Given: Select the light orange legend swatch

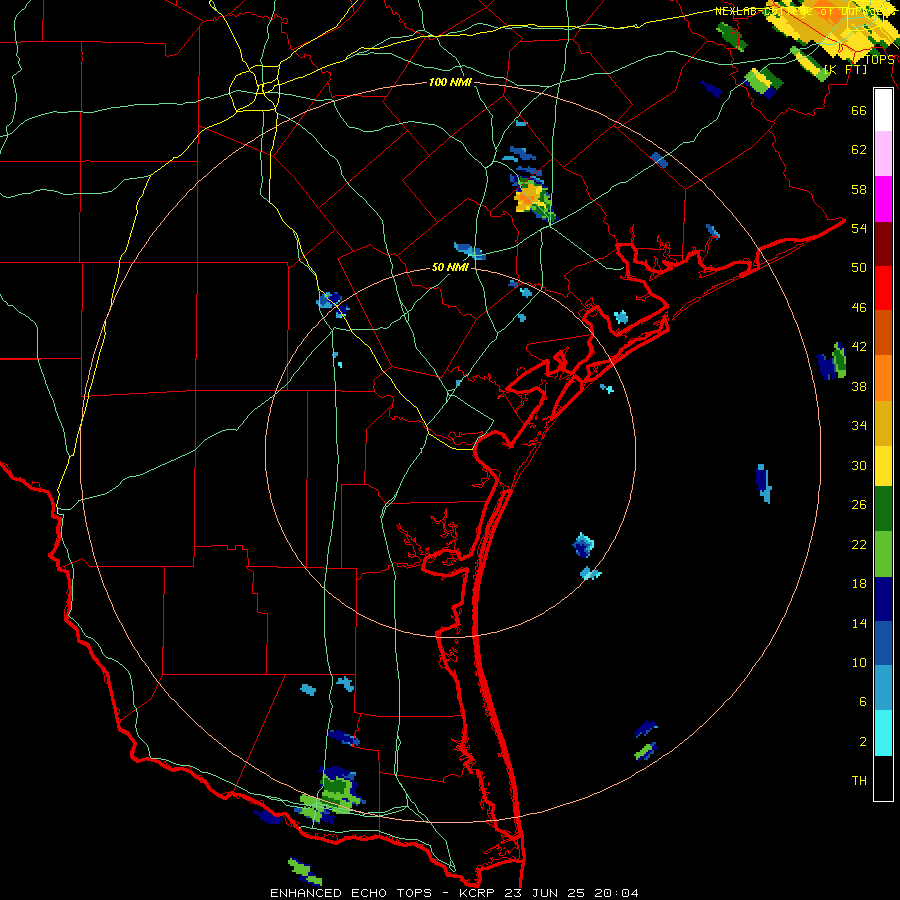Looking at the screenshot, I should (883, 378).
